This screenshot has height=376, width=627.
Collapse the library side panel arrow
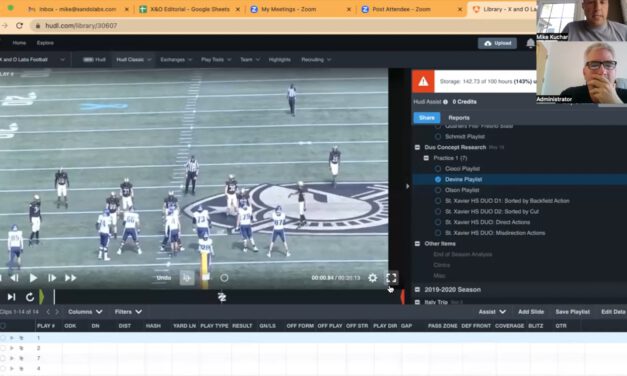pos(407,186)
